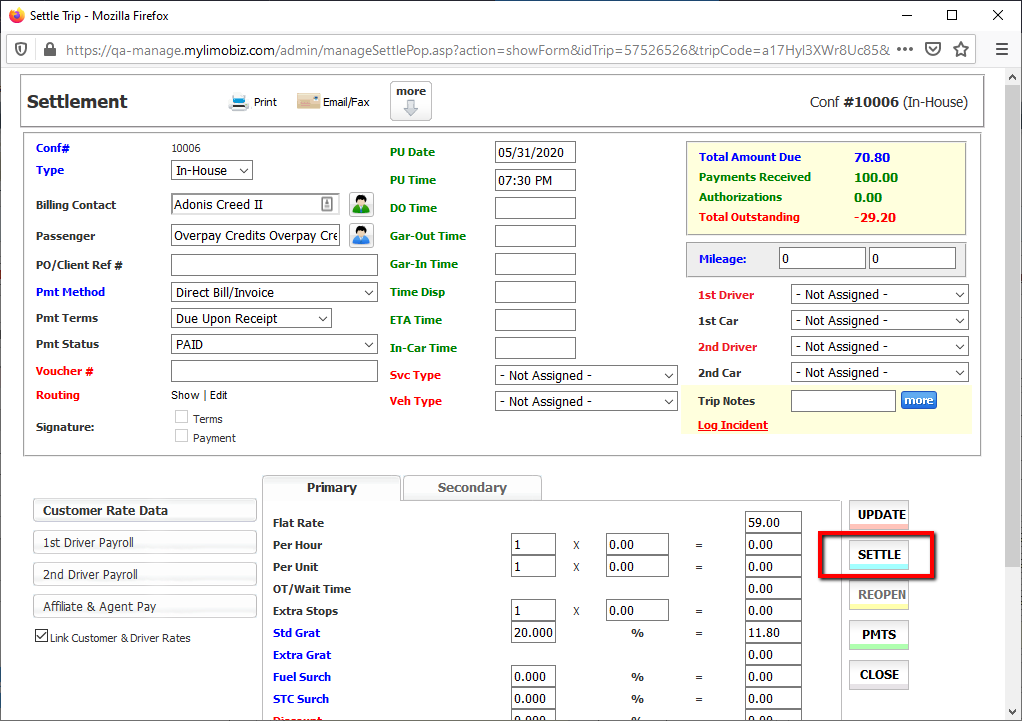Open the 1st Driver dropdown
Screen dimensions: 1022x721
point(879,295)
